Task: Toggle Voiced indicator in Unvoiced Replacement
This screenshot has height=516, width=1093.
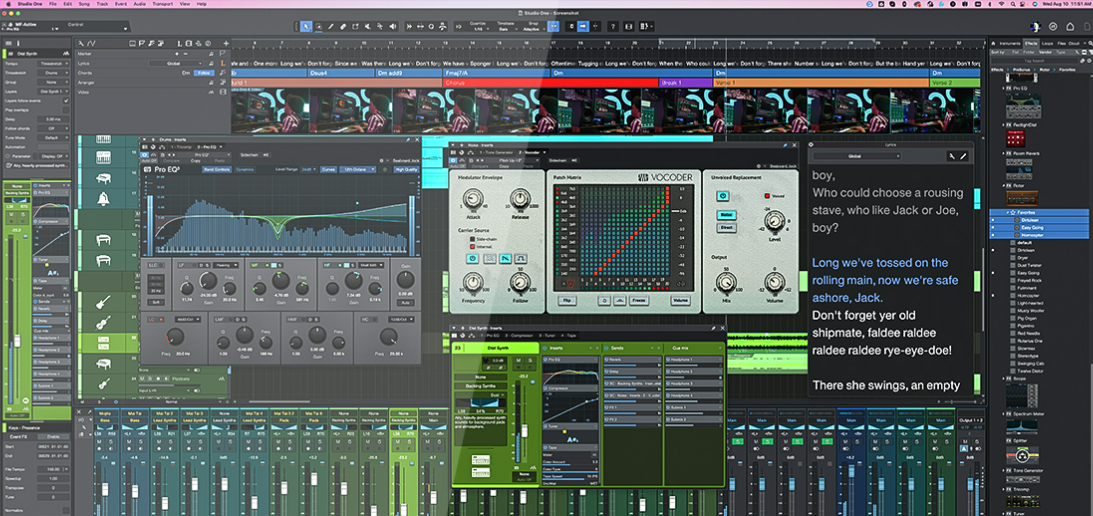Action: pos(767,196)
